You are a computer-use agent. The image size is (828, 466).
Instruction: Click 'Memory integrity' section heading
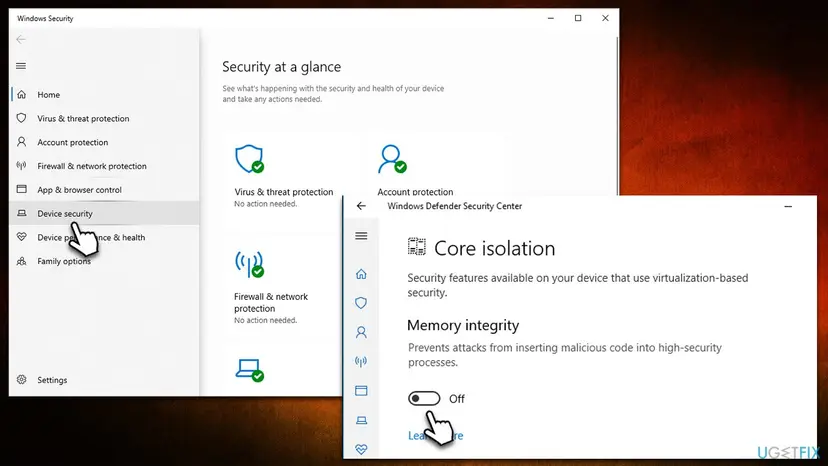tap(463, 325)
